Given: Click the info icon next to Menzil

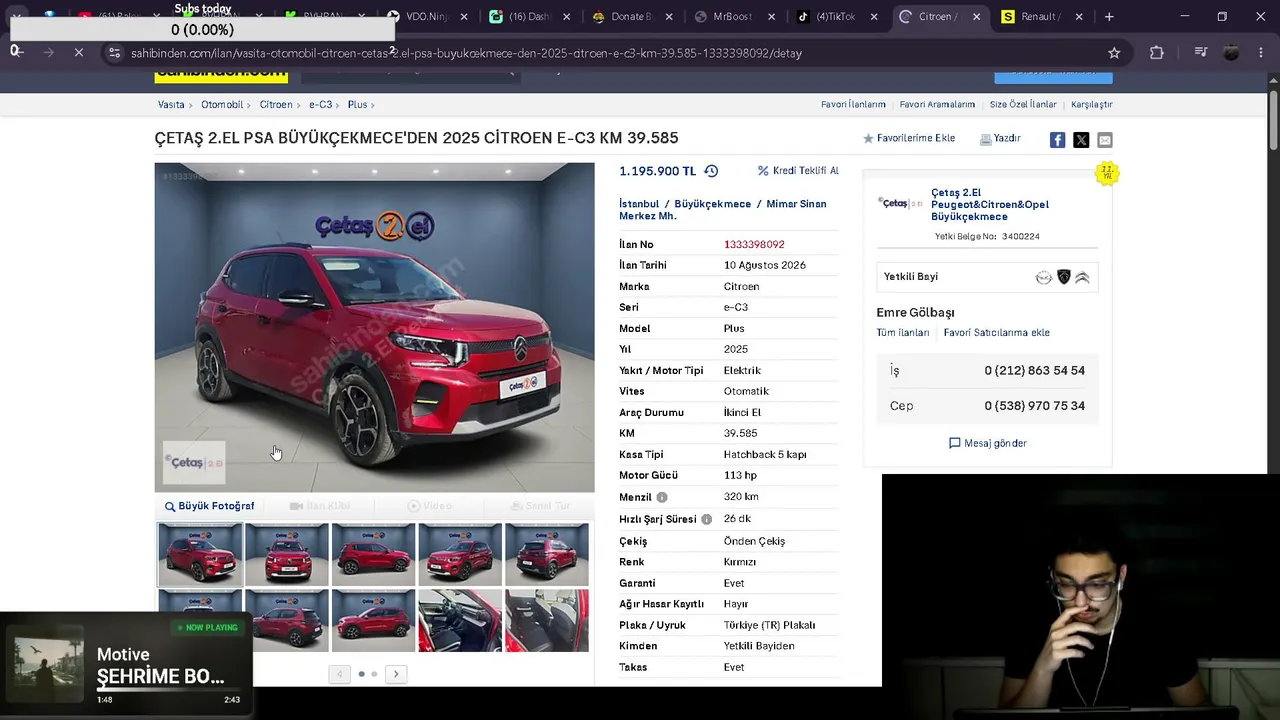Looking at the screenshot, I should pos(662,497).
